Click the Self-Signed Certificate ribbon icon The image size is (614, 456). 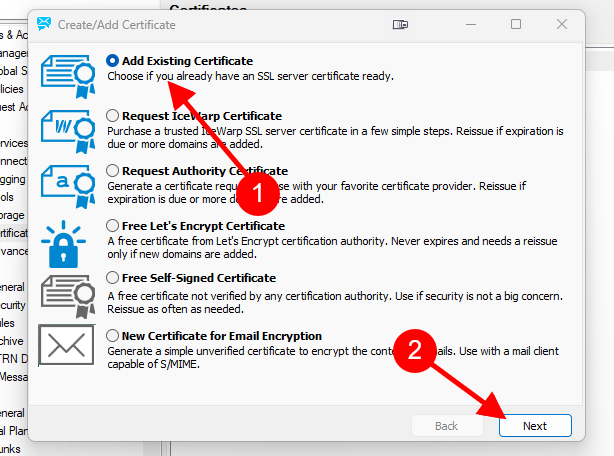pos(67,291)
